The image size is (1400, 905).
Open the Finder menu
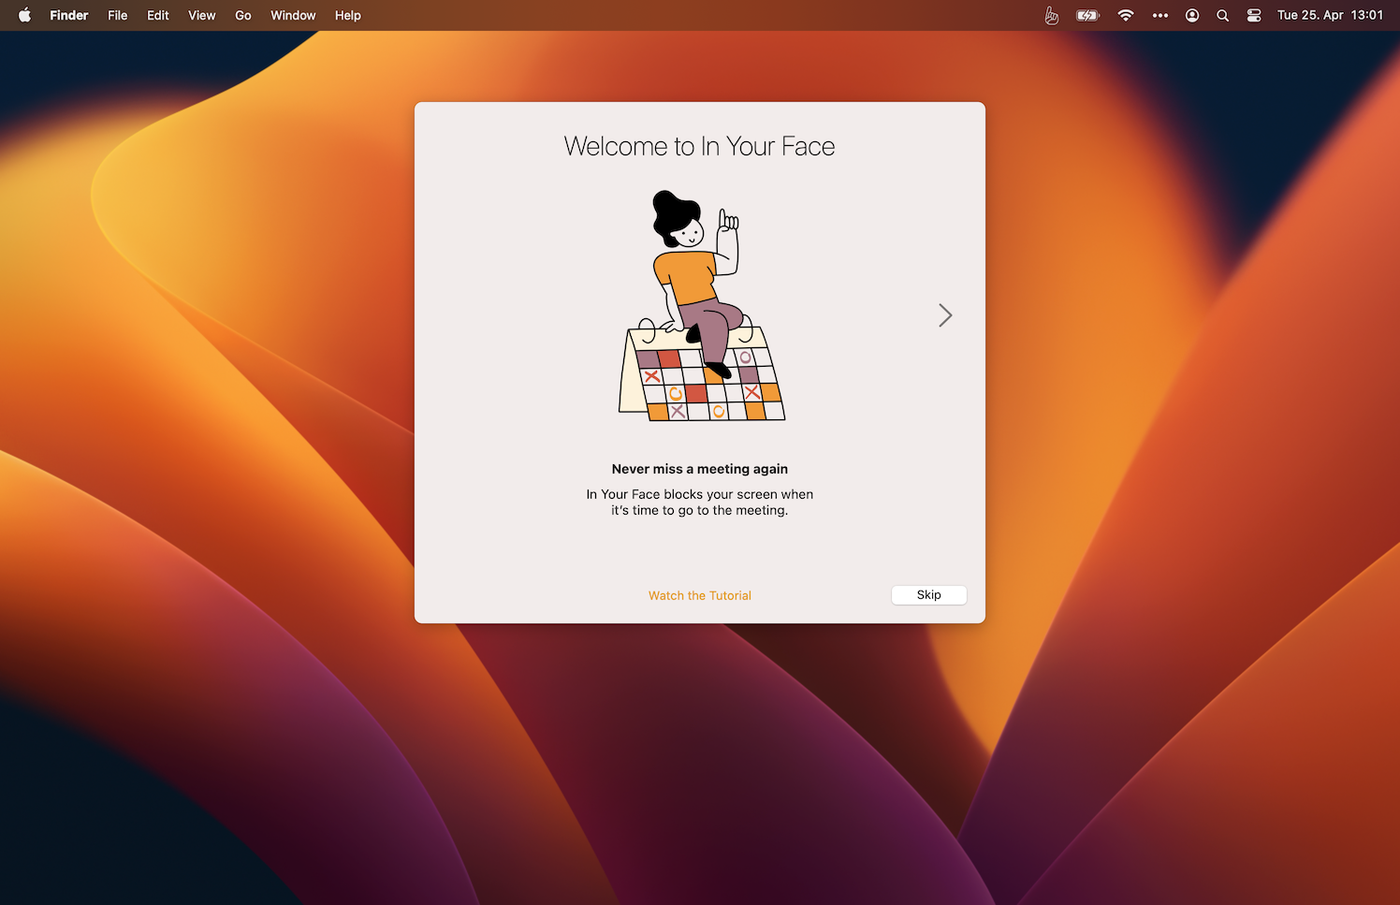(69, 15)
